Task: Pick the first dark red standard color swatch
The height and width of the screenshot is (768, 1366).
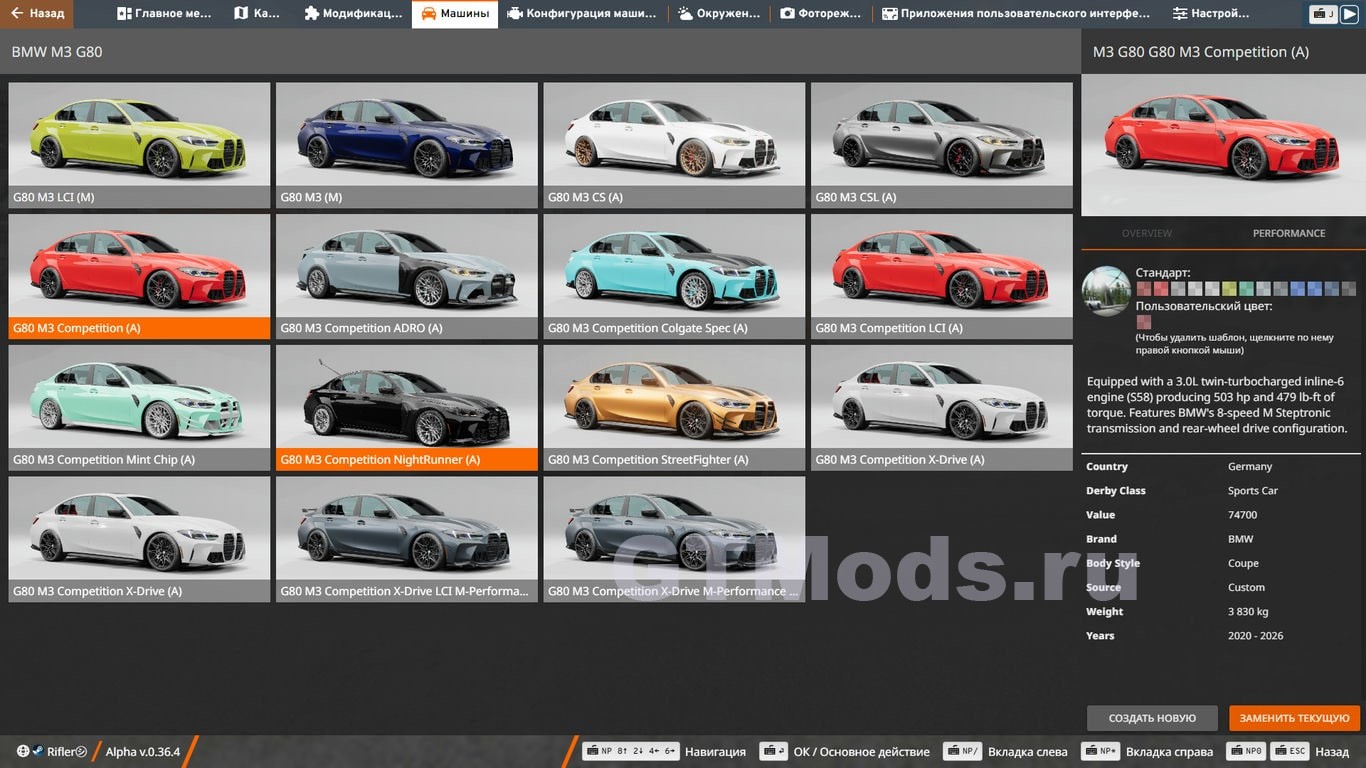Action: pyautogui.click(x=1144, y=289)
